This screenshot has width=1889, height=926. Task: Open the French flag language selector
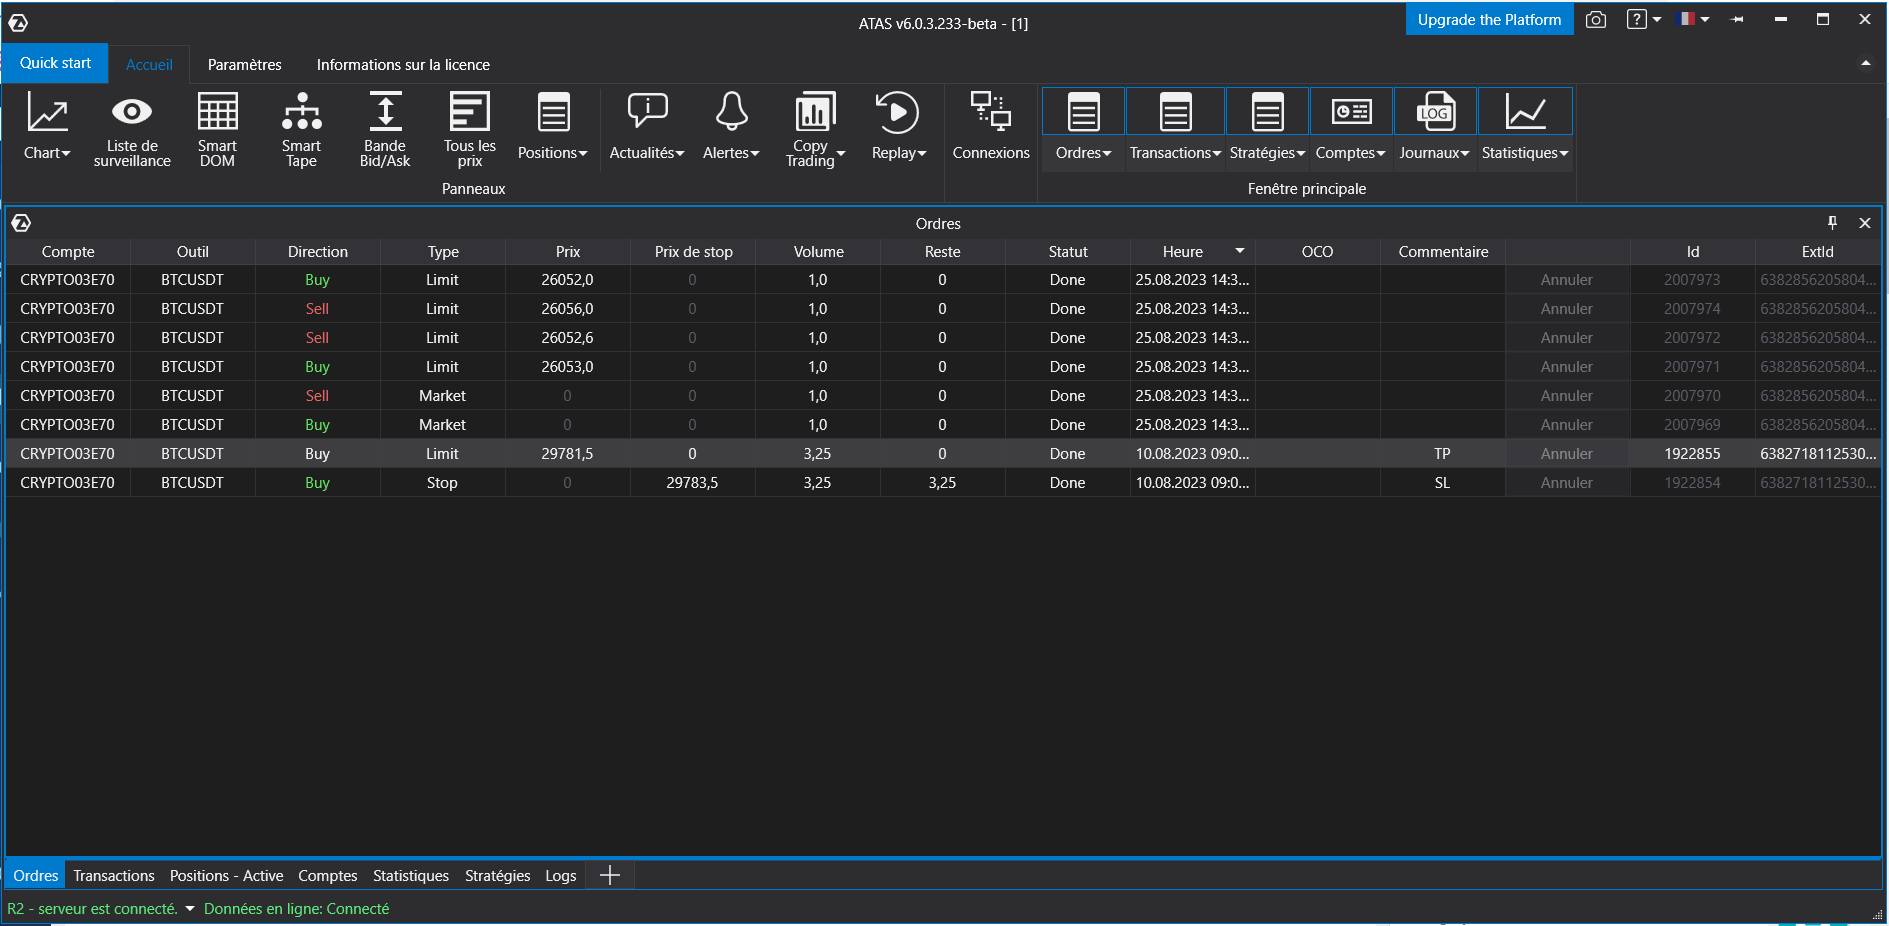1686,19
